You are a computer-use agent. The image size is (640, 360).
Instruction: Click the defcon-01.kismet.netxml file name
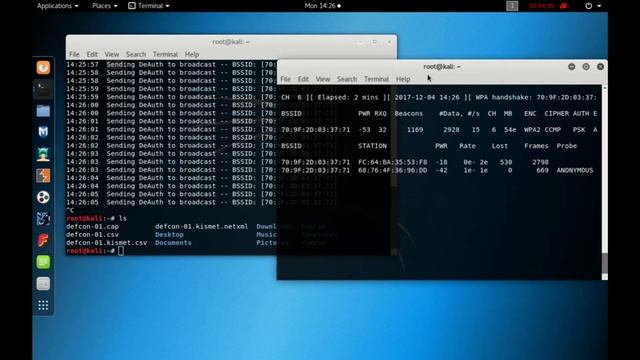click(x=202, y=227)
